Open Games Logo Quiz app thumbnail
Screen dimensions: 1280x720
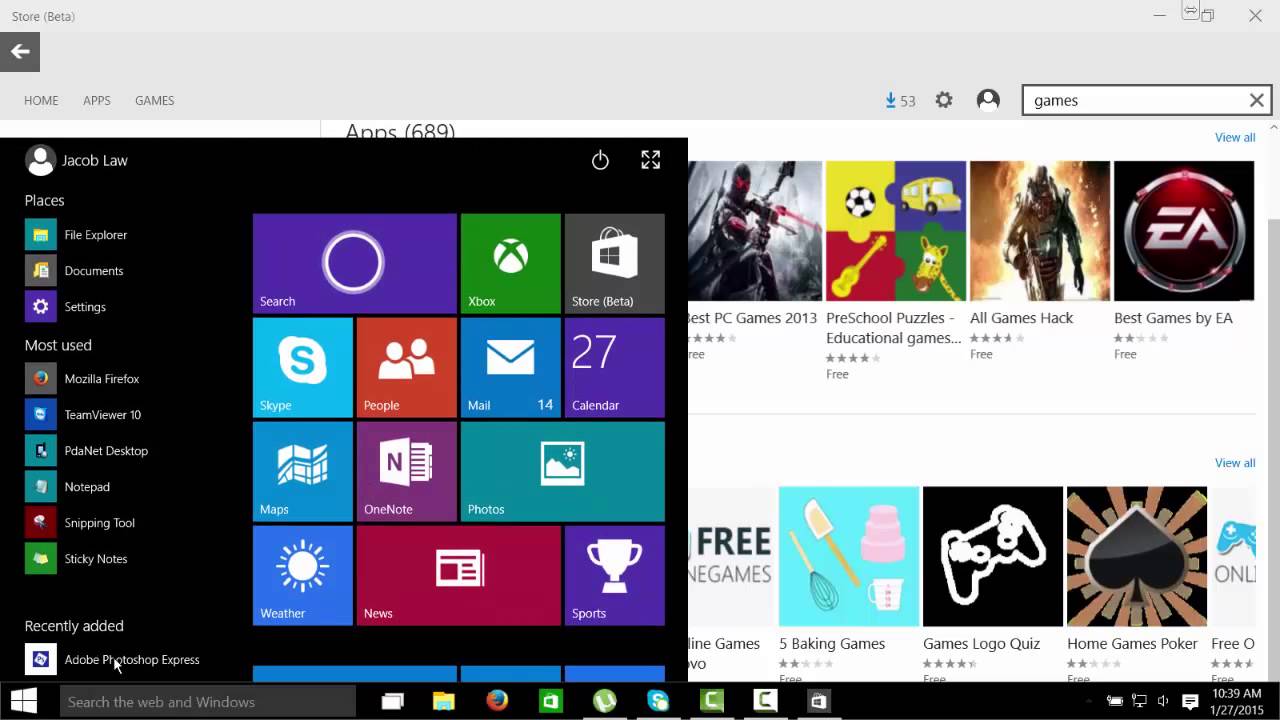[993, 556]
